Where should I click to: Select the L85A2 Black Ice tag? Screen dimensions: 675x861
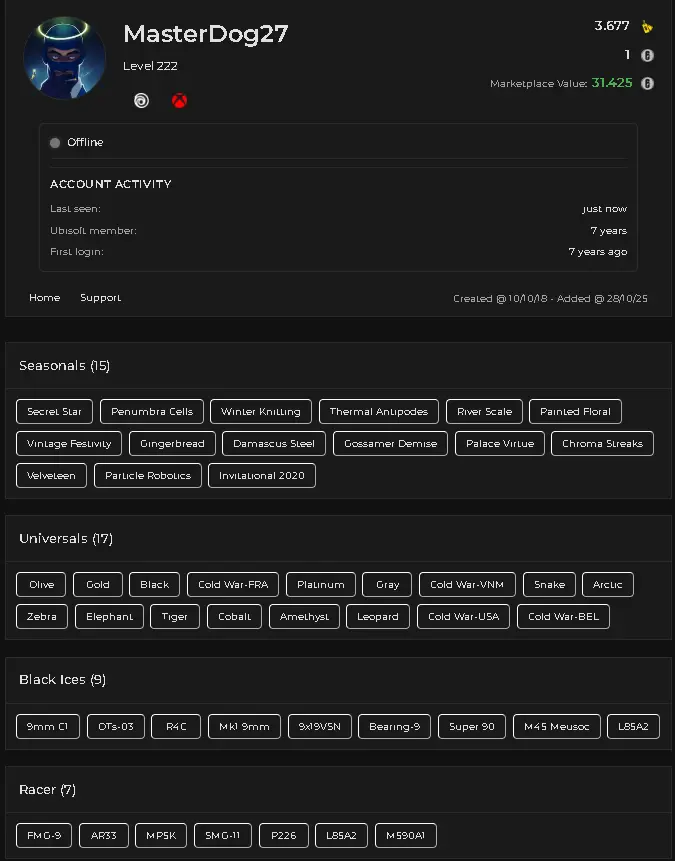[633, 726]
